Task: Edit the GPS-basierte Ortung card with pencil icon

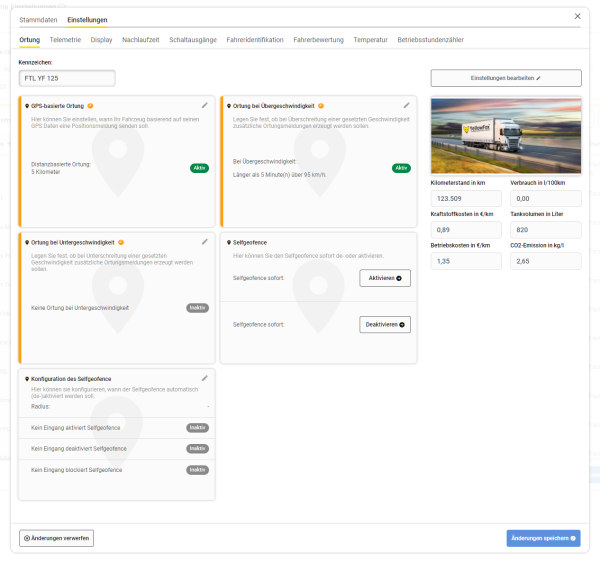Action: pyautogui.click(x=205, y=105)
